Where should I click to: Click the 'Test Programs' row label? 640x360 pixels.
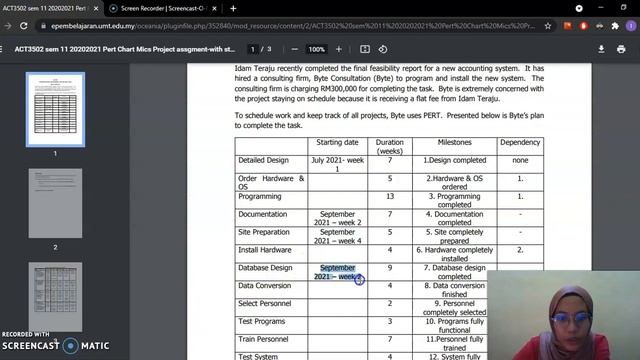[x=261, y=322]
